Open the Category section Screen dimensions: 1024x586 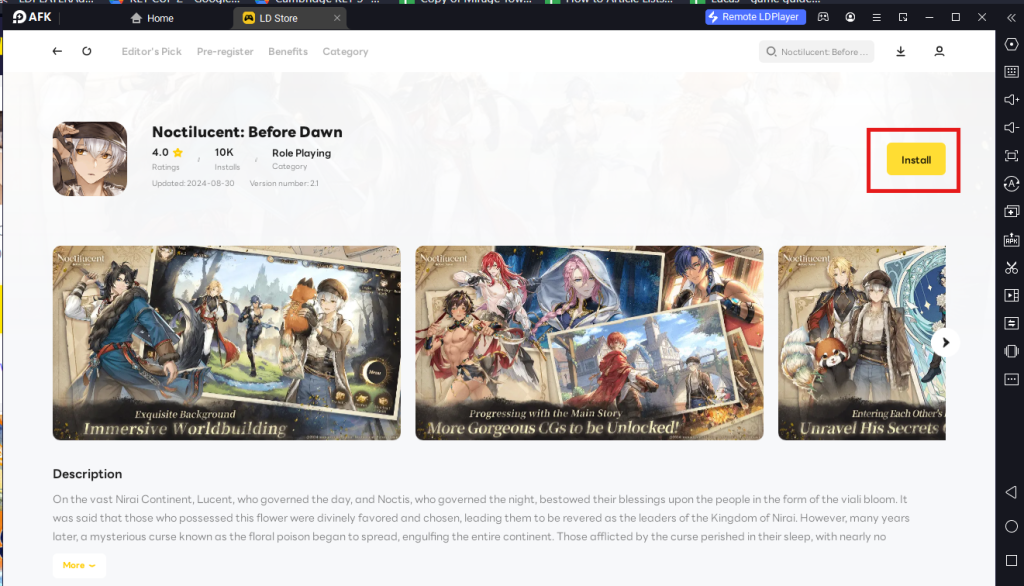tap(345, 51)
